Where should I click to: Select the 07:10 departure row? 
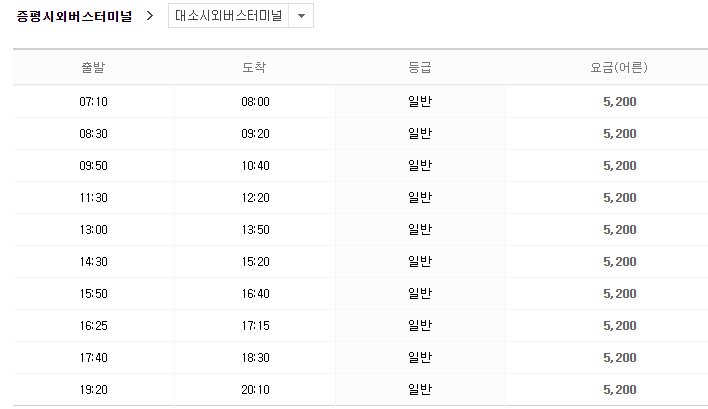[x=360, y=102]
